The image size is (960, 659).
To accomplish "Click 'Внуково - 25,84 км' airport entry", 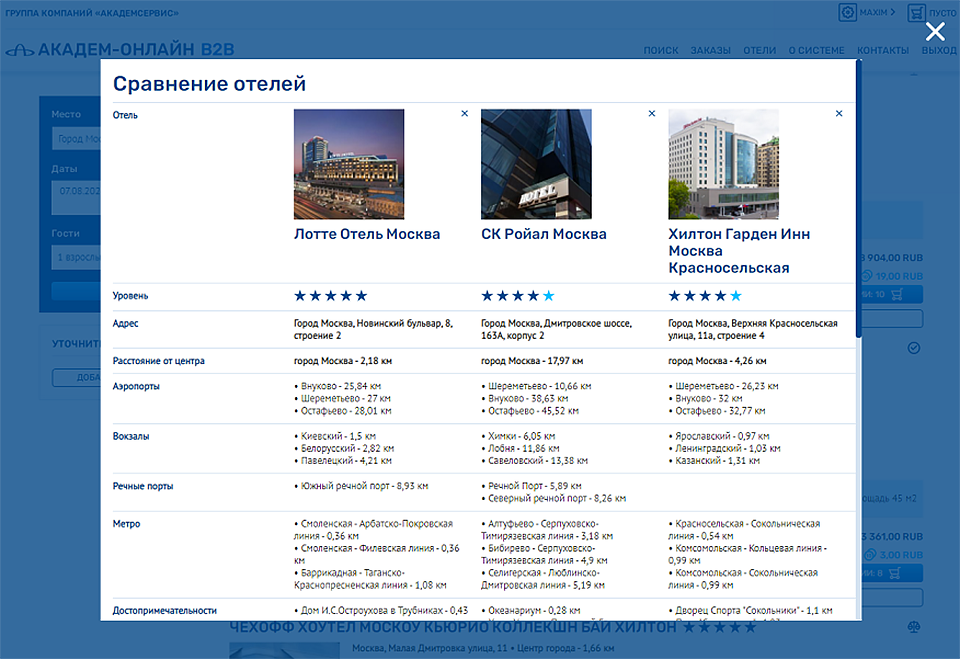I will click(x=340, y=386).
